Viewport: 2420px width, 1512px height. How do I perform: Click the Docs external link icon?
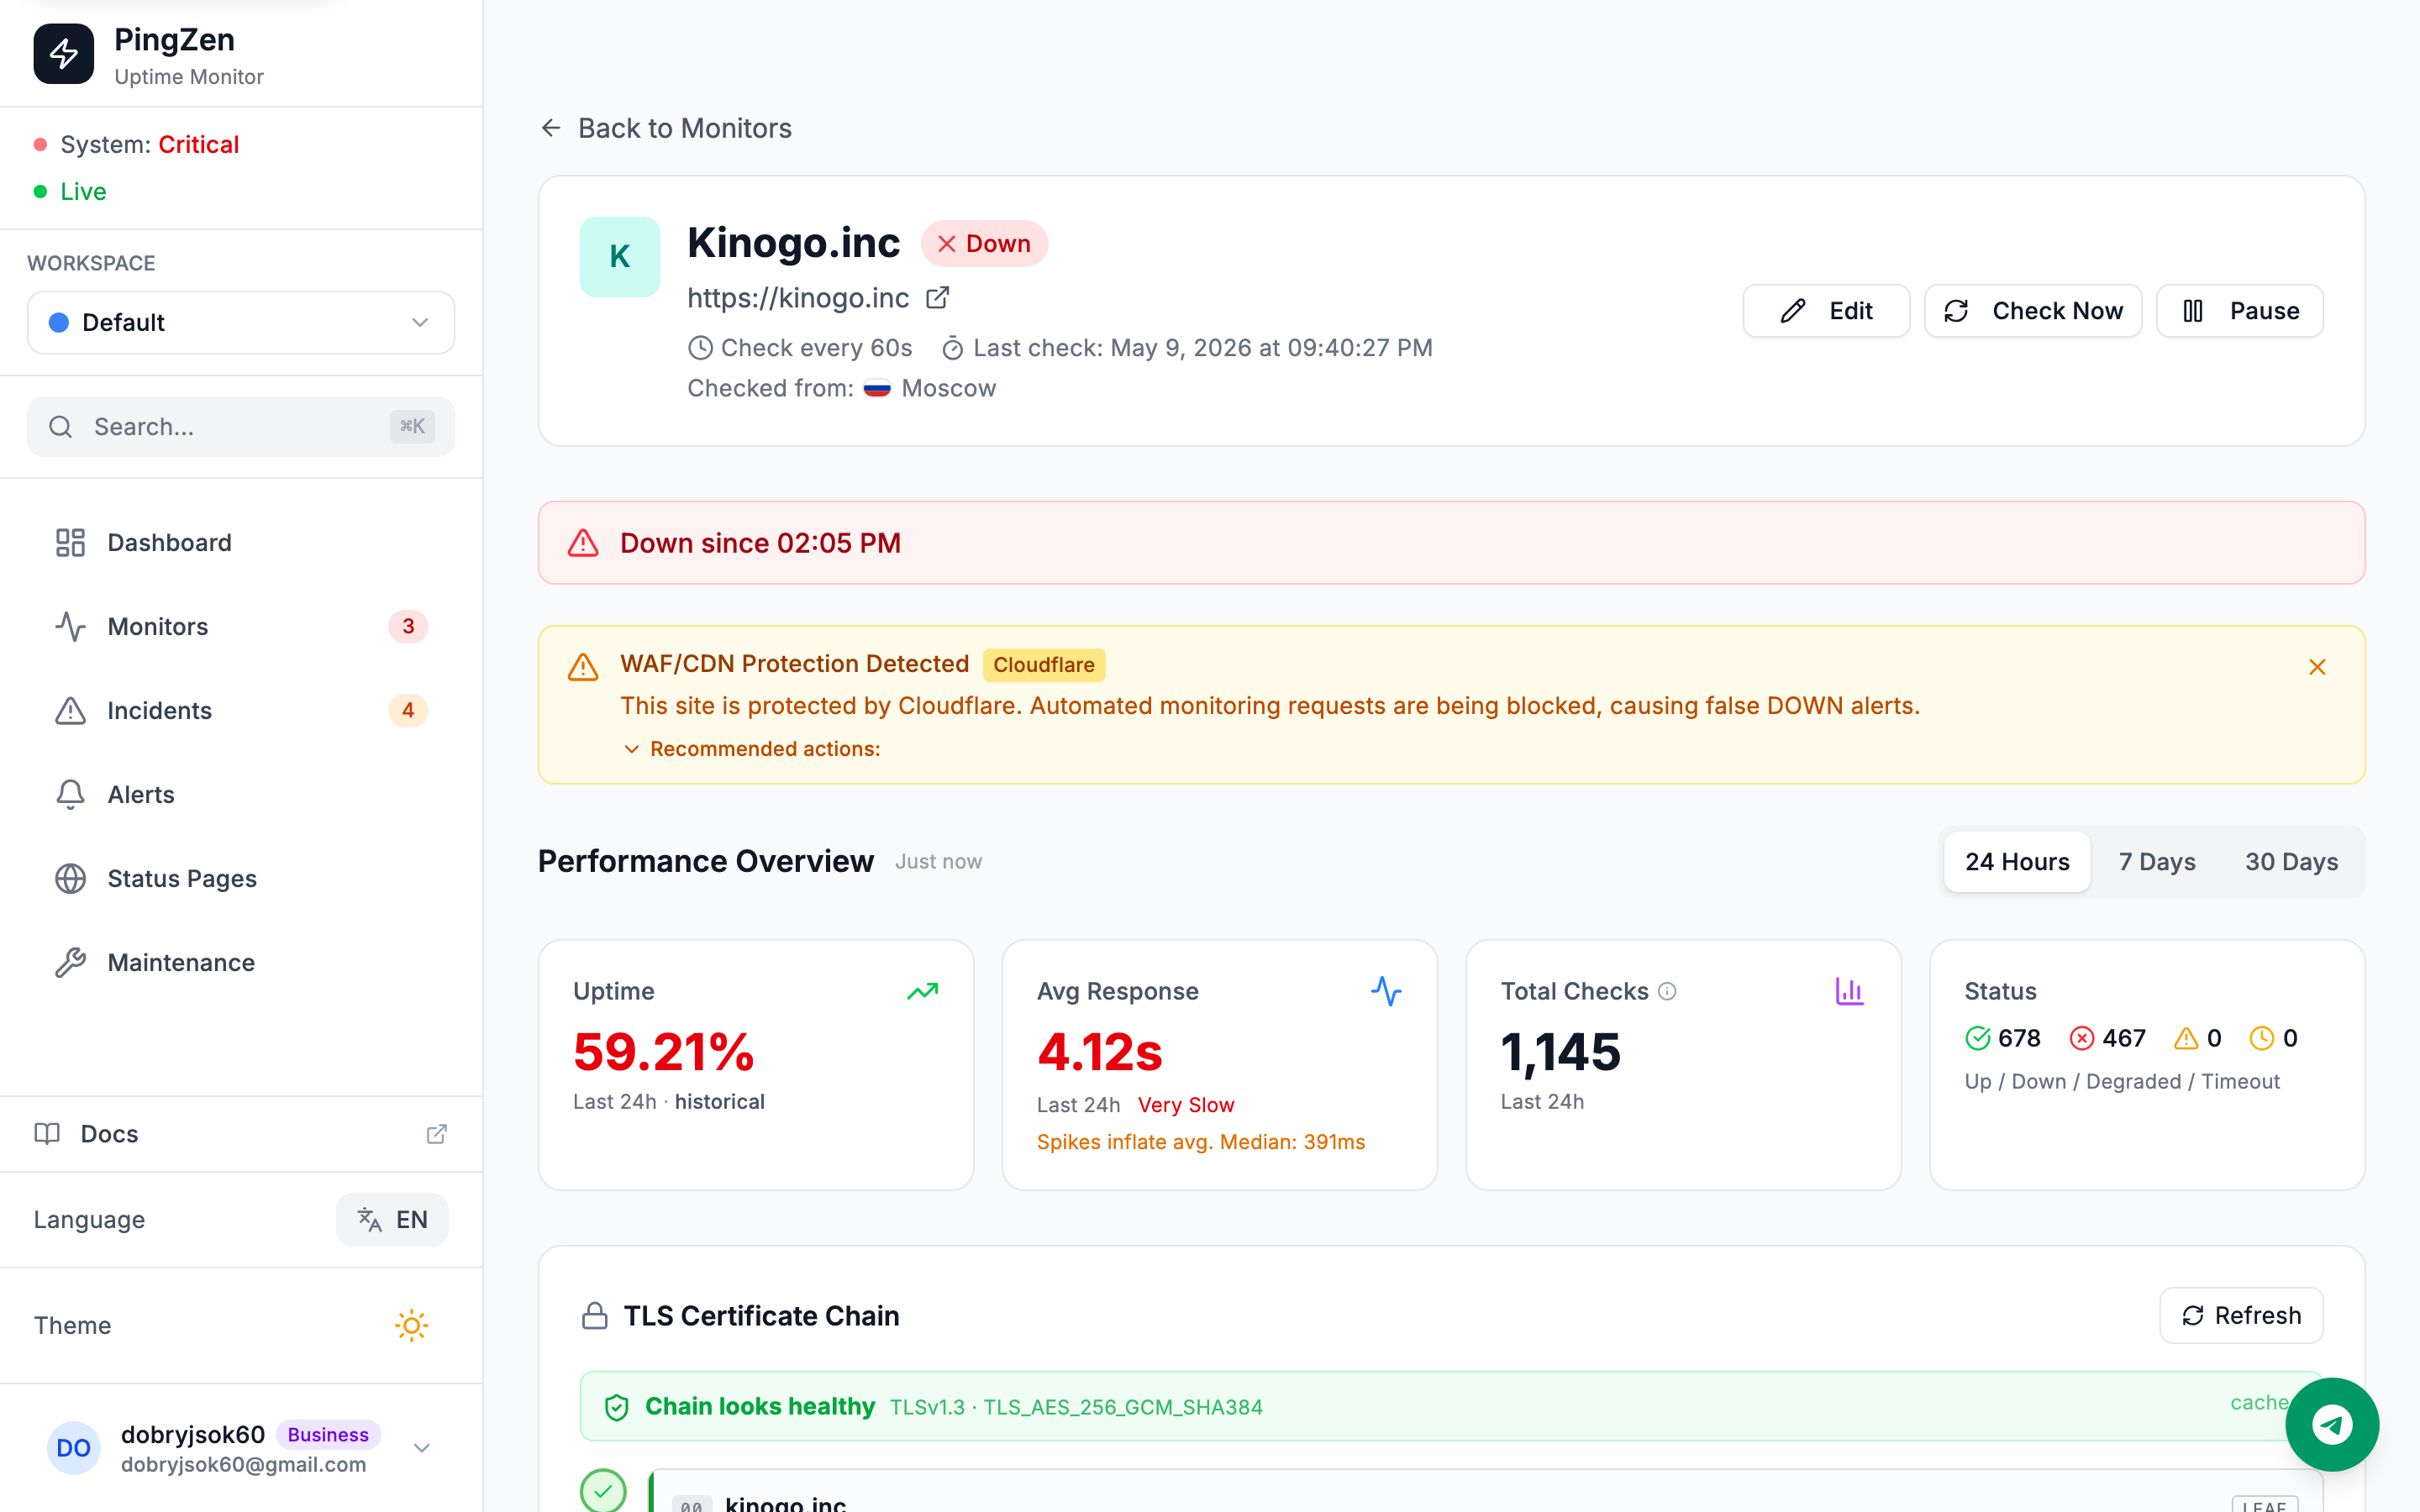436,1134
